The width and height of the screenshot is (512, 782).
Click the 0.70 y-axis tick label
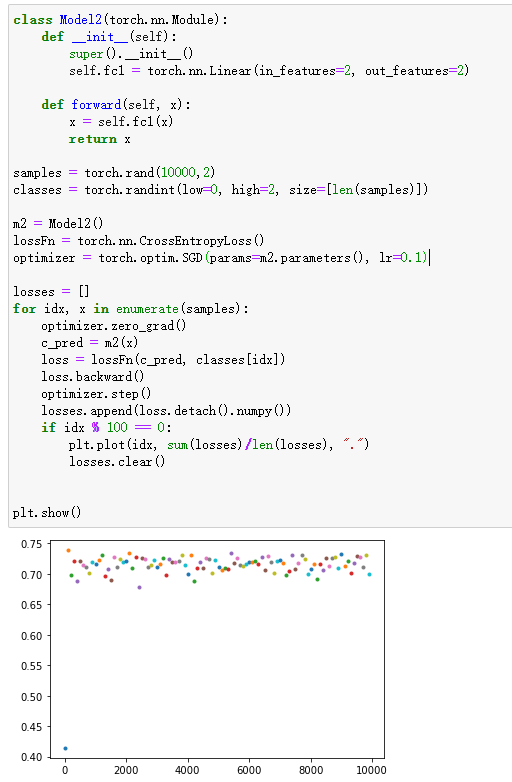click(31, 575)
